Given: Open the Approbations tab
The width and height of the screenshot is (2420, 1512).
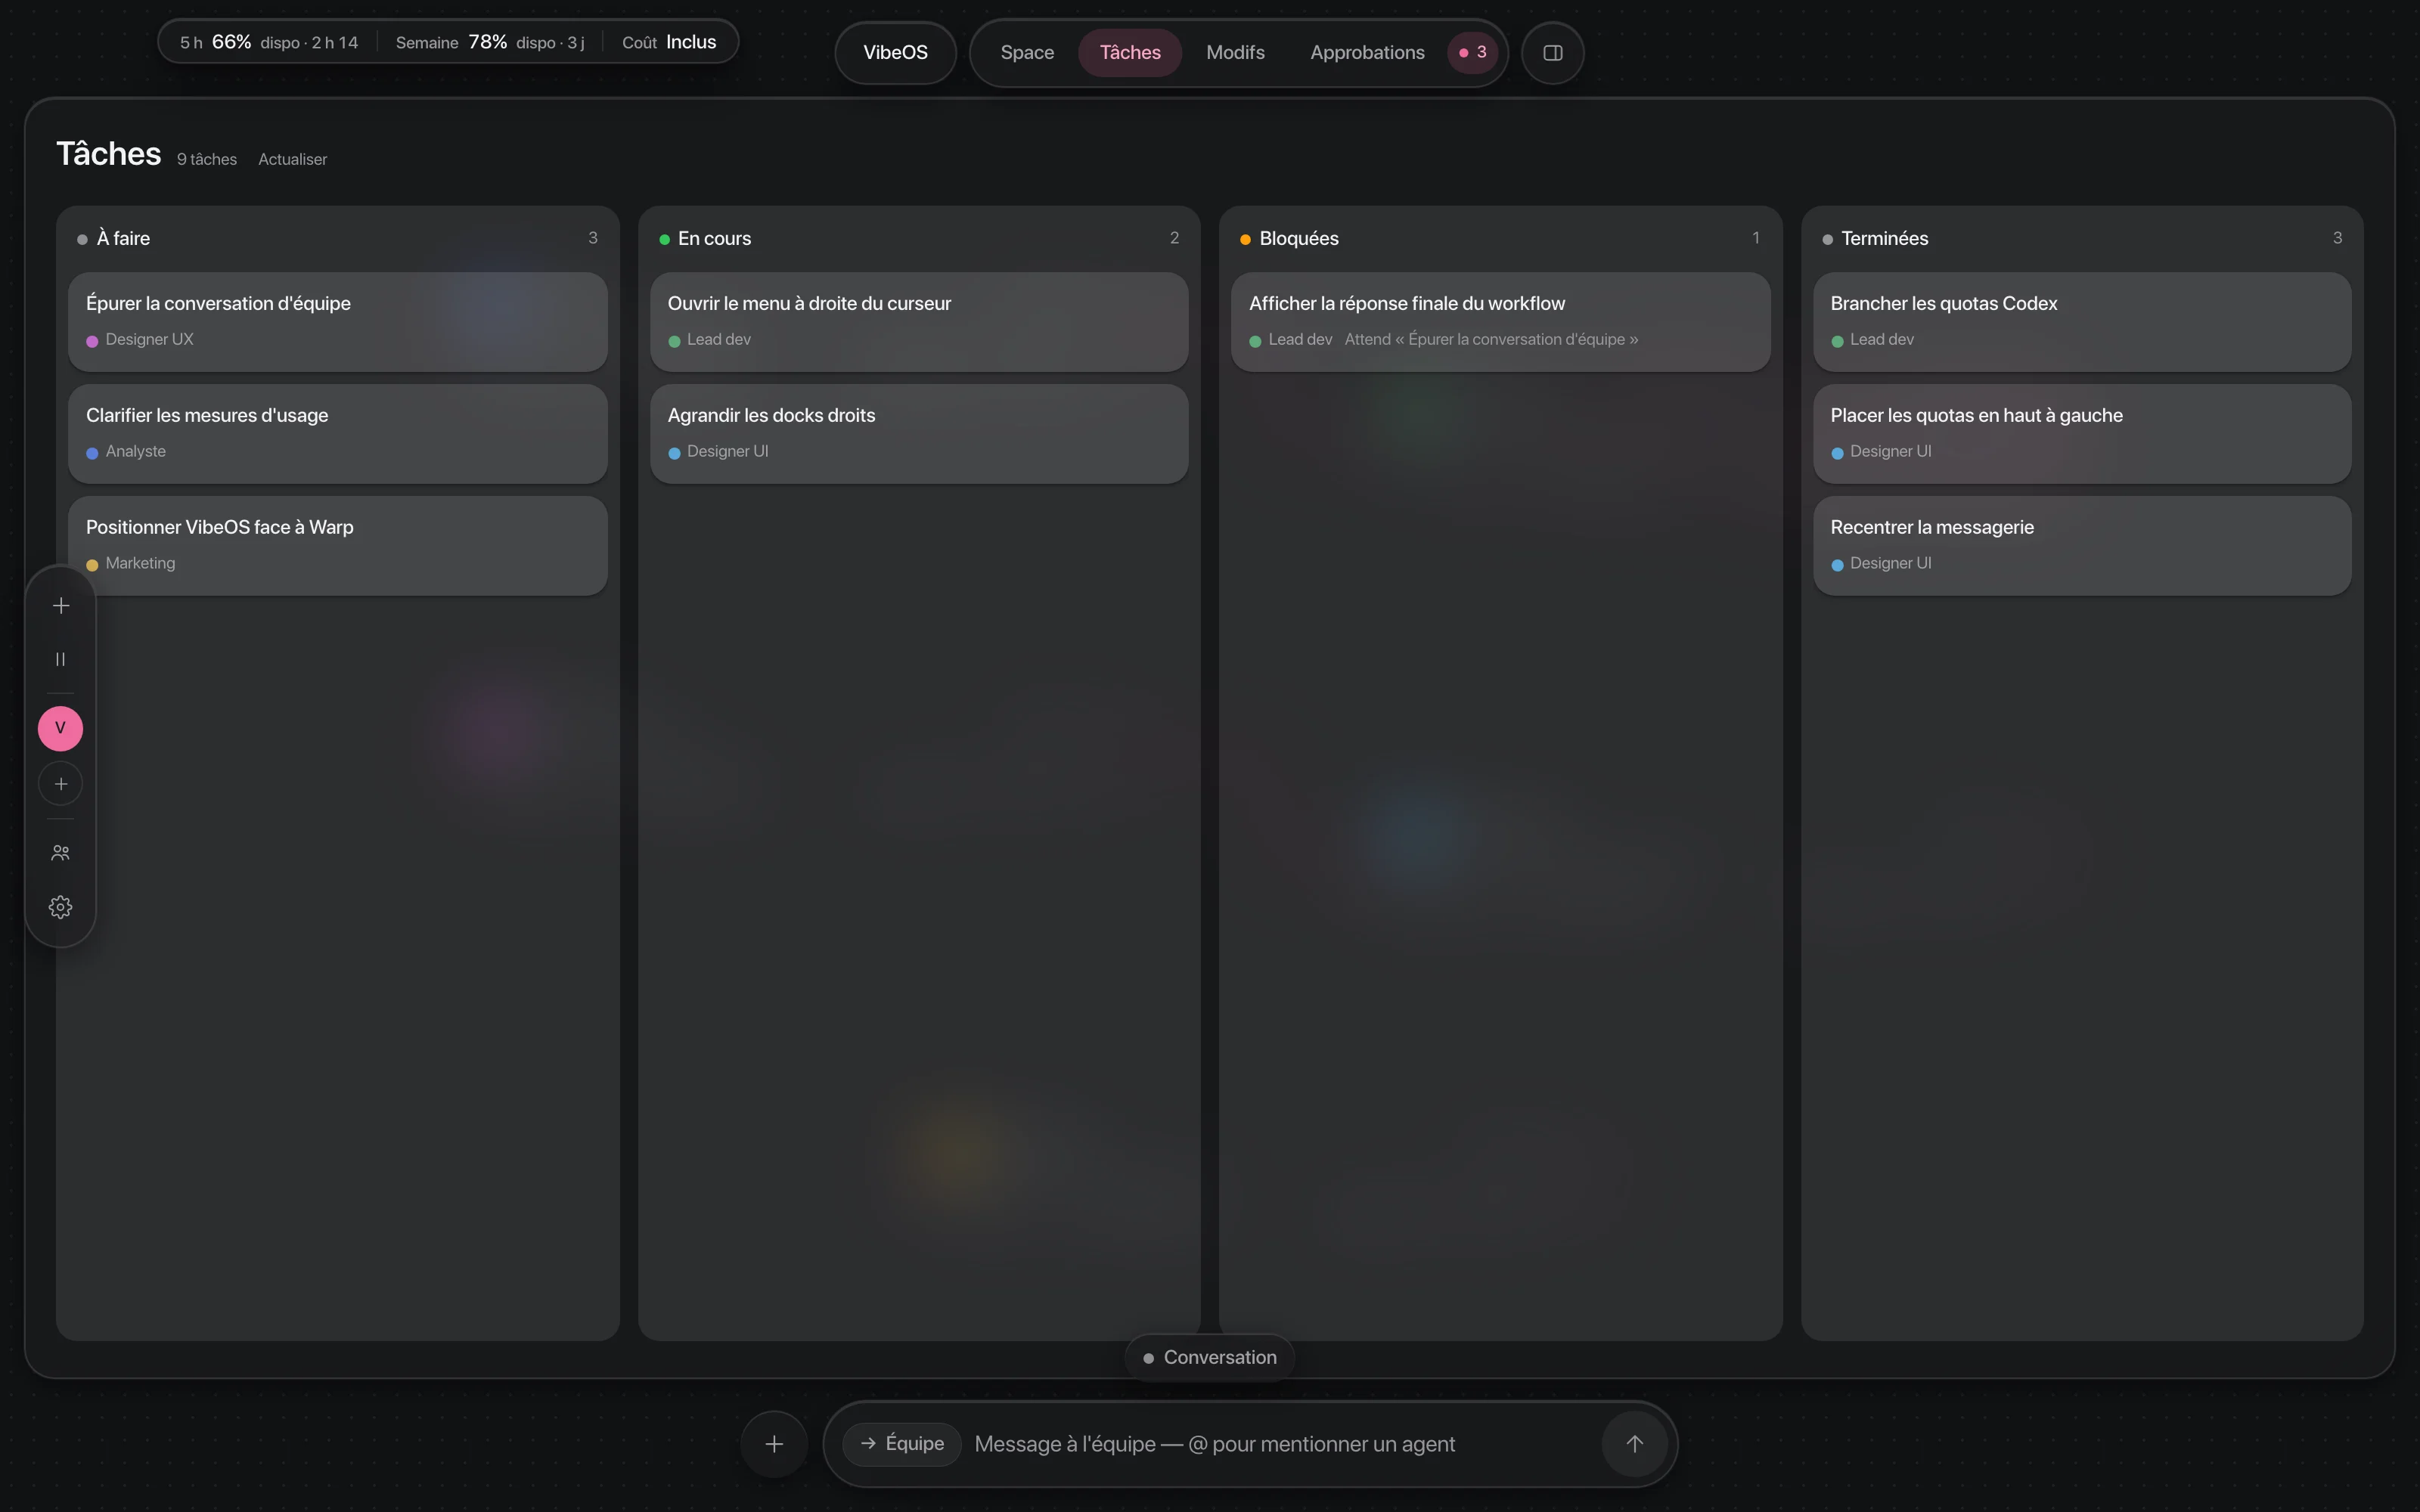Looking at the screenshot, I should coord(1367,52).
